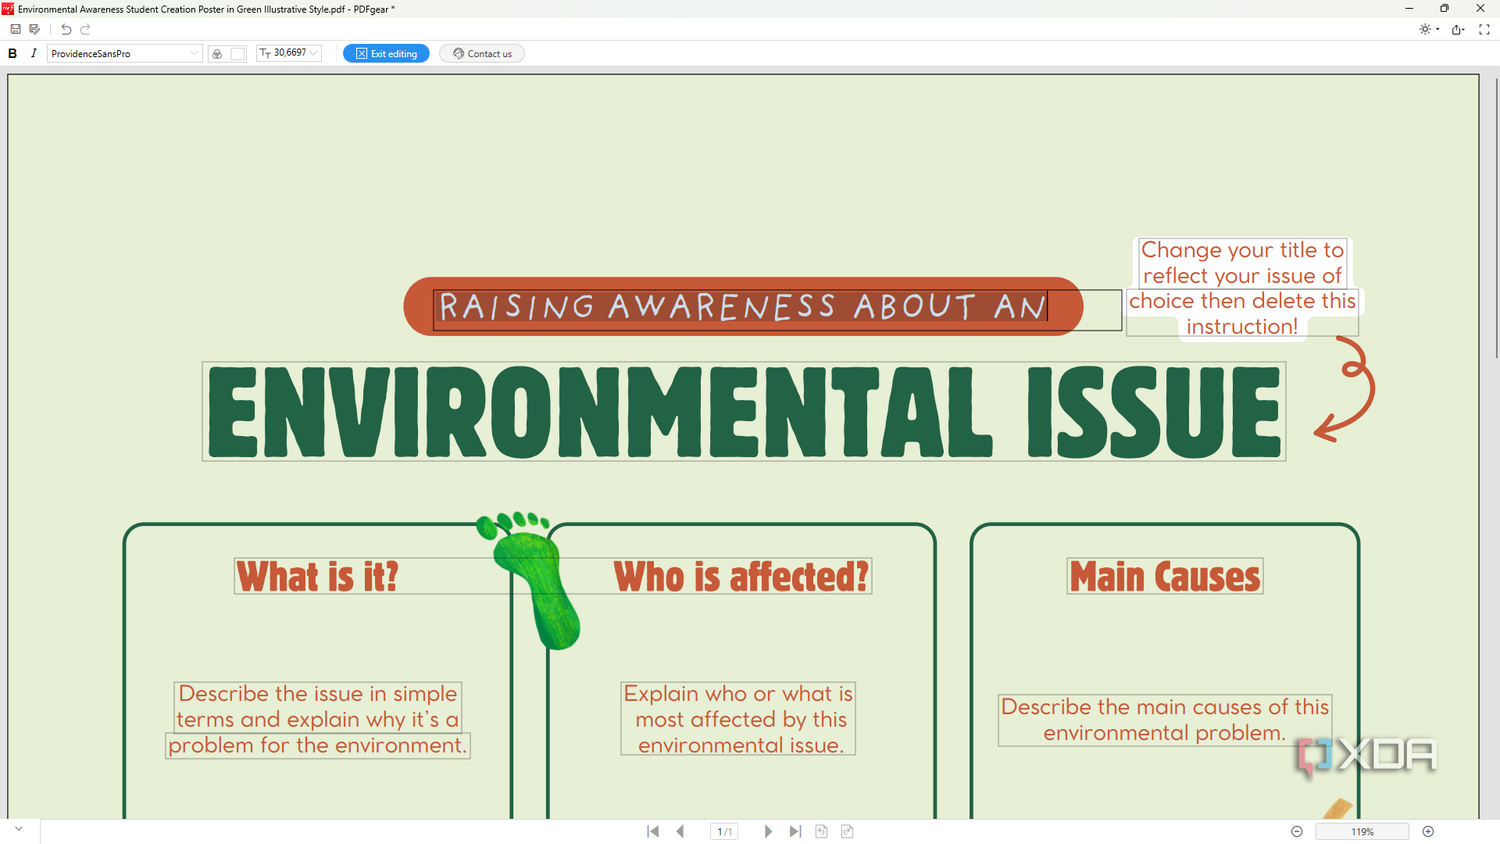Select the 'What is it?' heading
This screenshot has width=1500, height=844.
317,577
